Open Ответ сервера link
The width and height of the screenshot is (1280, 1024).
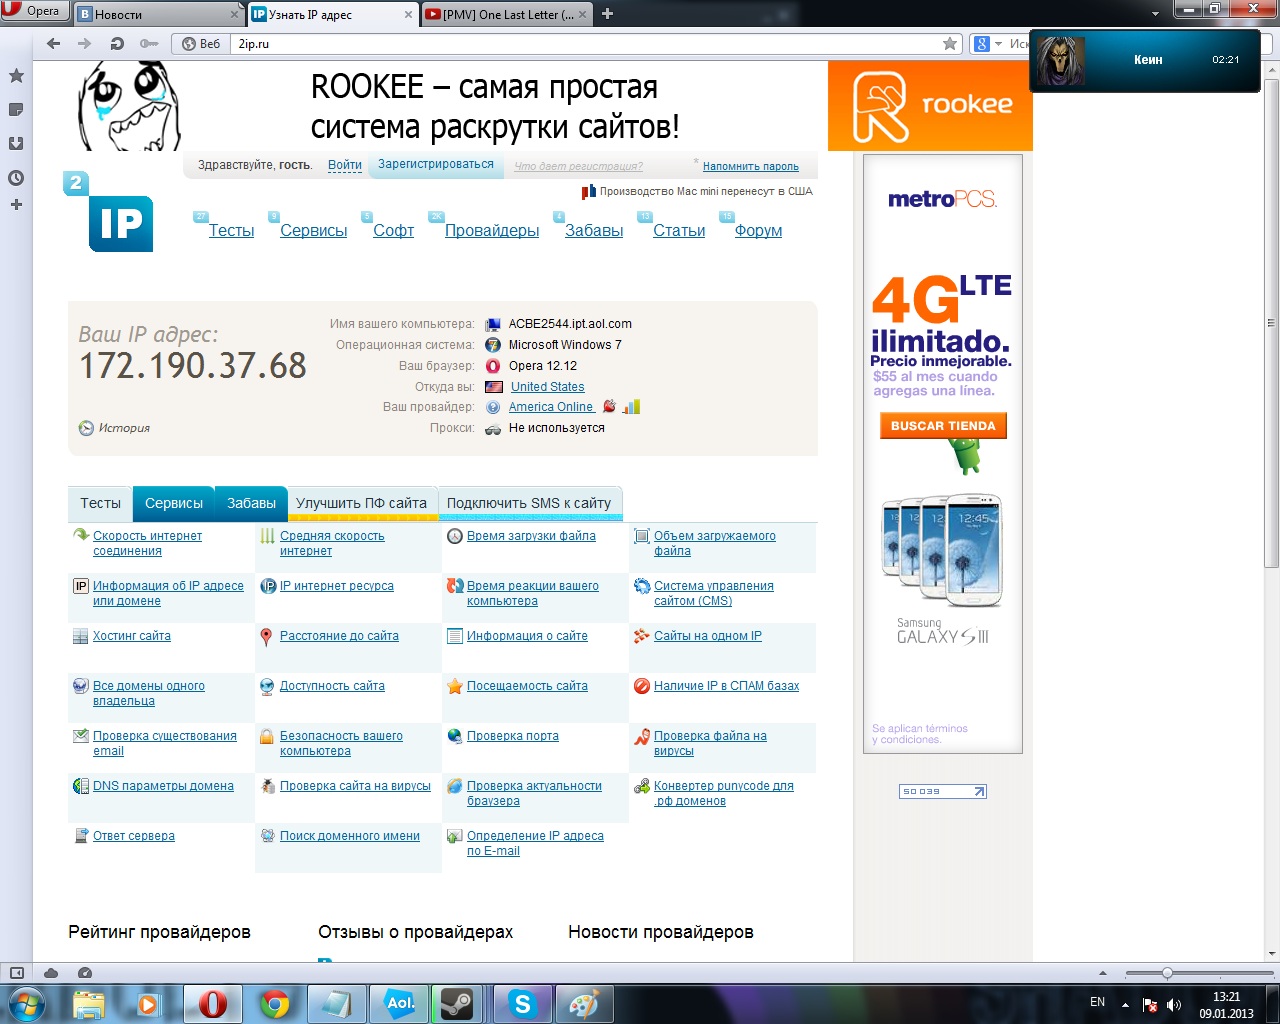134,836
